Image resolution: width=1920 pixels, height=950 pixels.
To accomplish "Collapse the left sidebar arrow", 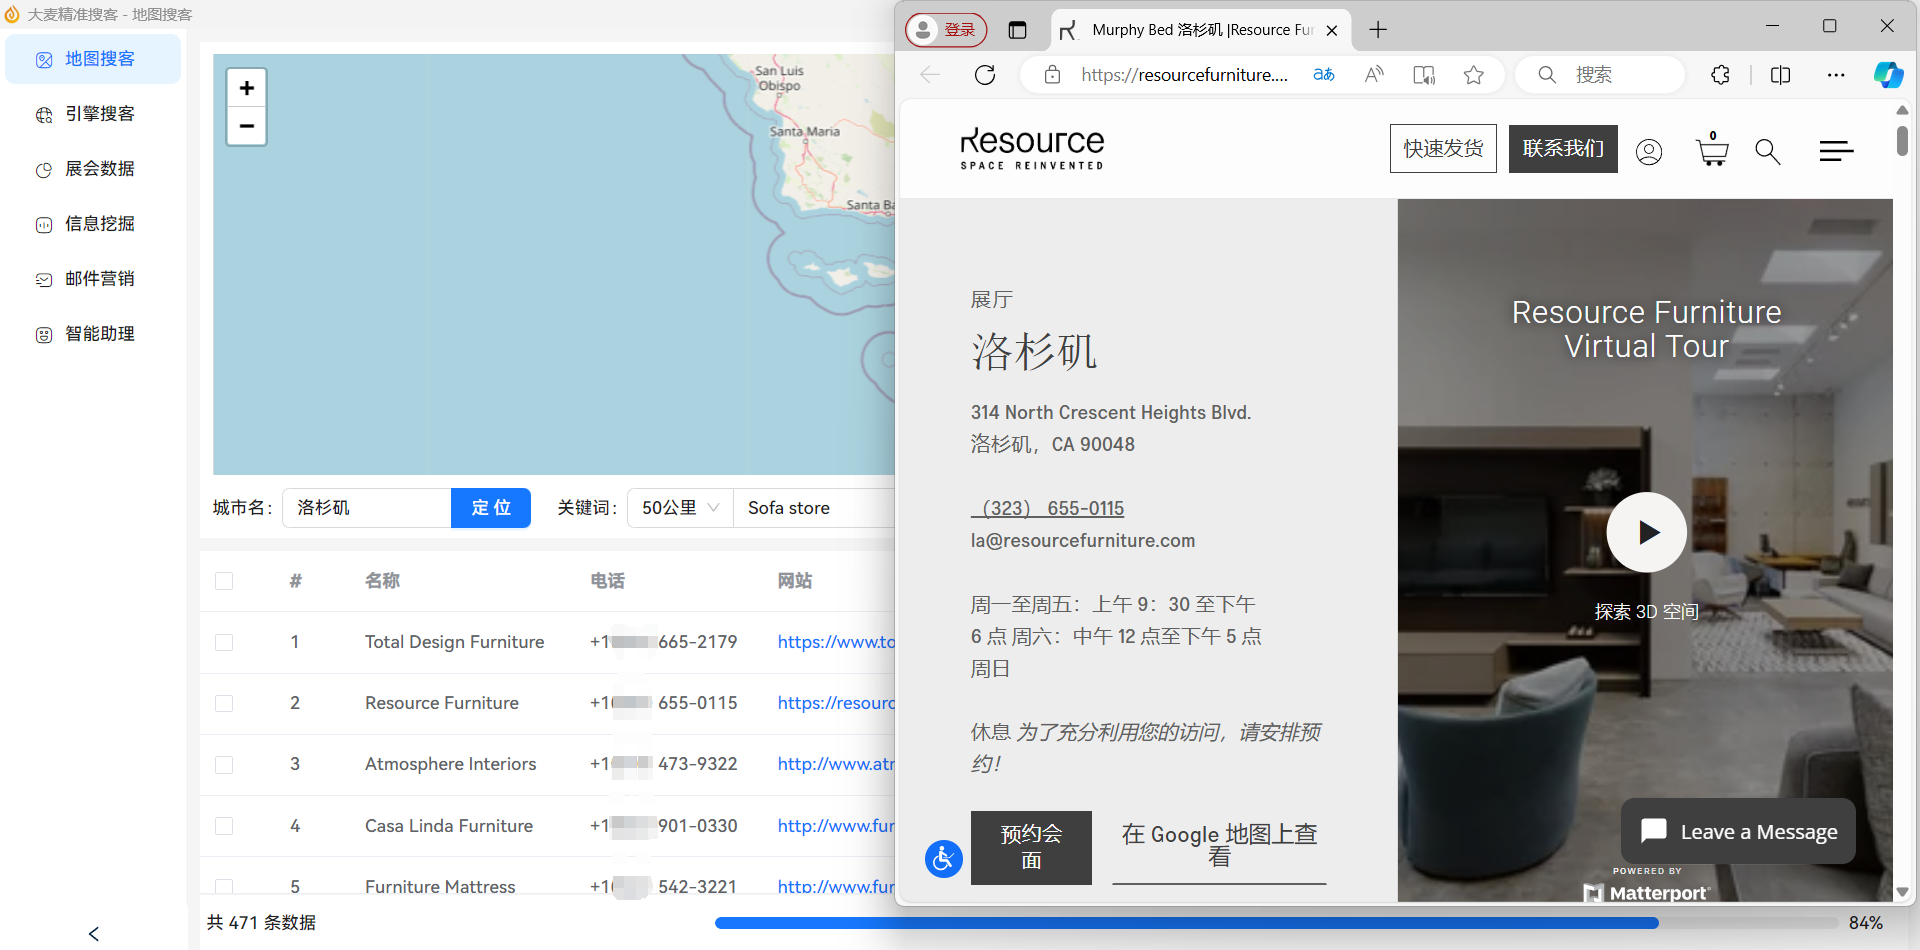I will tap(94, 934).
